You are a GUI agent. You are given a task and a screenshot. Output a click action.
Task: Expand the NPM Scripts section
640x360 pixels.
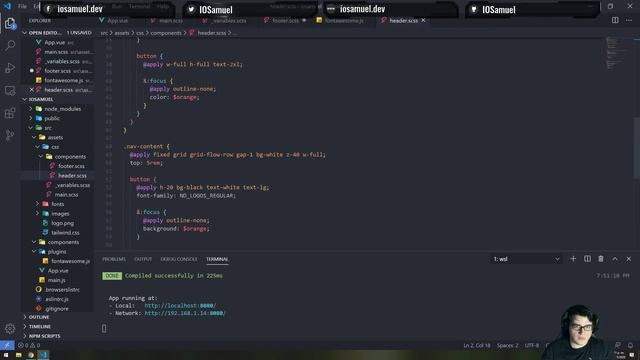pyautogui.click(x=57, y=336)
